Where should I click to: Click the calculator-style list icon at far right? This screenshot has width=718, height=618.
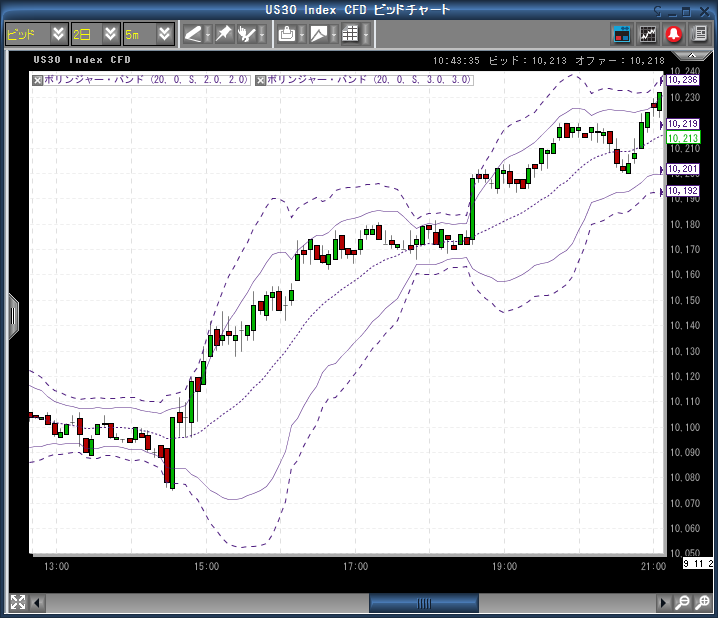pos(698,33)
